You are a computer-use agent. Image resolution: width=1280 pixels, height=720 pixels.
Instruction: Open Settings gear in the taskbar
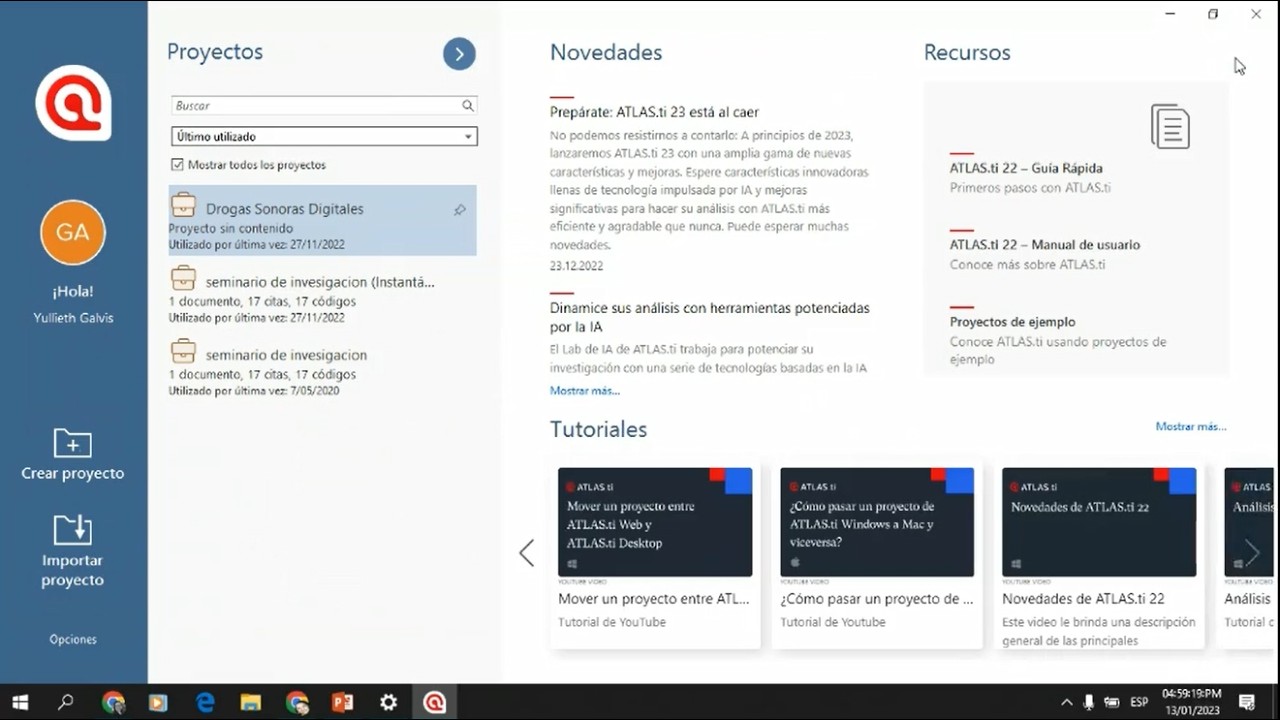pos(389,702)
